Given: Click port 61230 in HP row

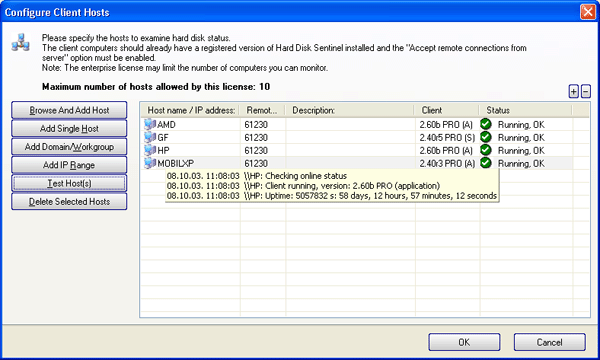Looking at the screenshot, I should coord(256,151).
